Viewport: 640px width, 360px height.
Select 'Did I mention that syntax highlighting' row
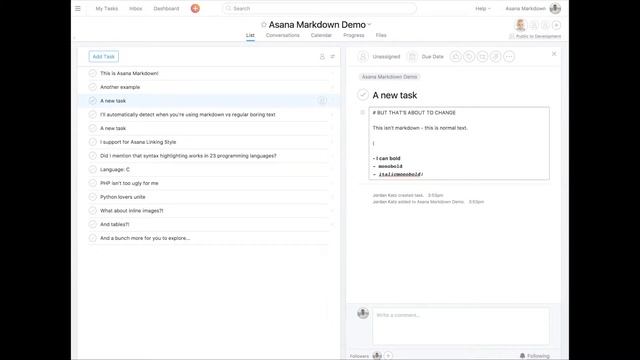[188, 156]
